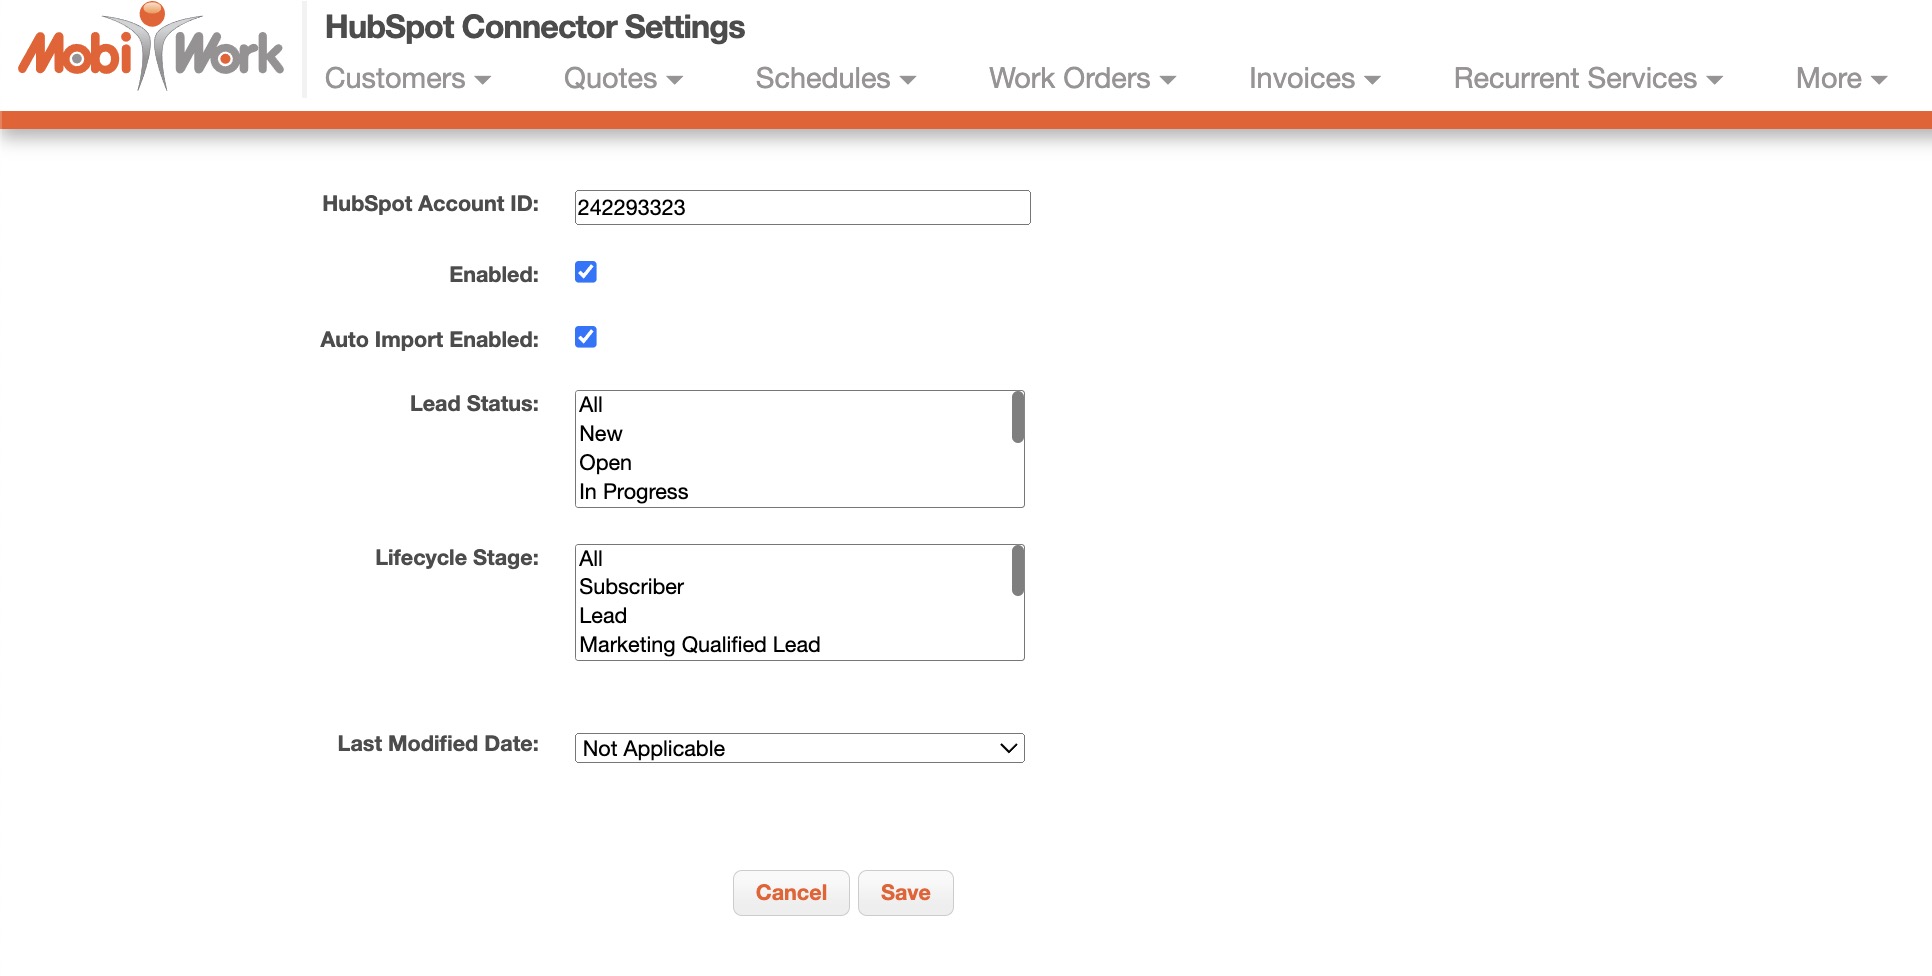Viewport: 1932px width, 976px height.
Task: Expand the More menu
Action: pos(1840,78)
